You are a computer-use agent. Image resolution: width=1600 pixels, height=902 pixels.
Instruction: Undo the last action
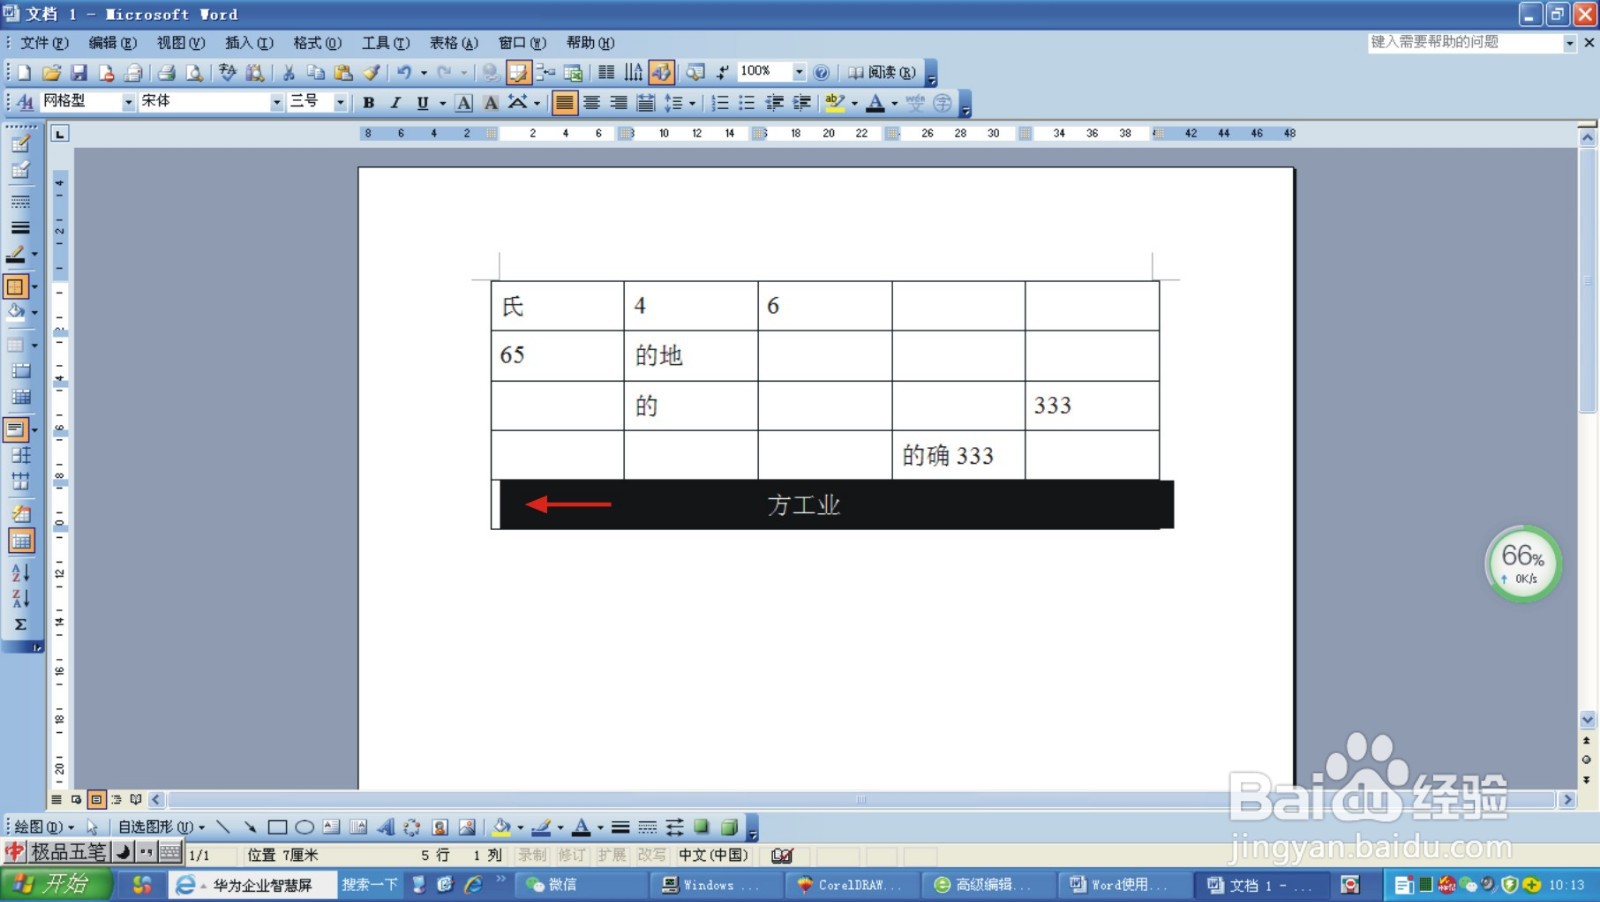pyautogui.click(x=404, y=72)
